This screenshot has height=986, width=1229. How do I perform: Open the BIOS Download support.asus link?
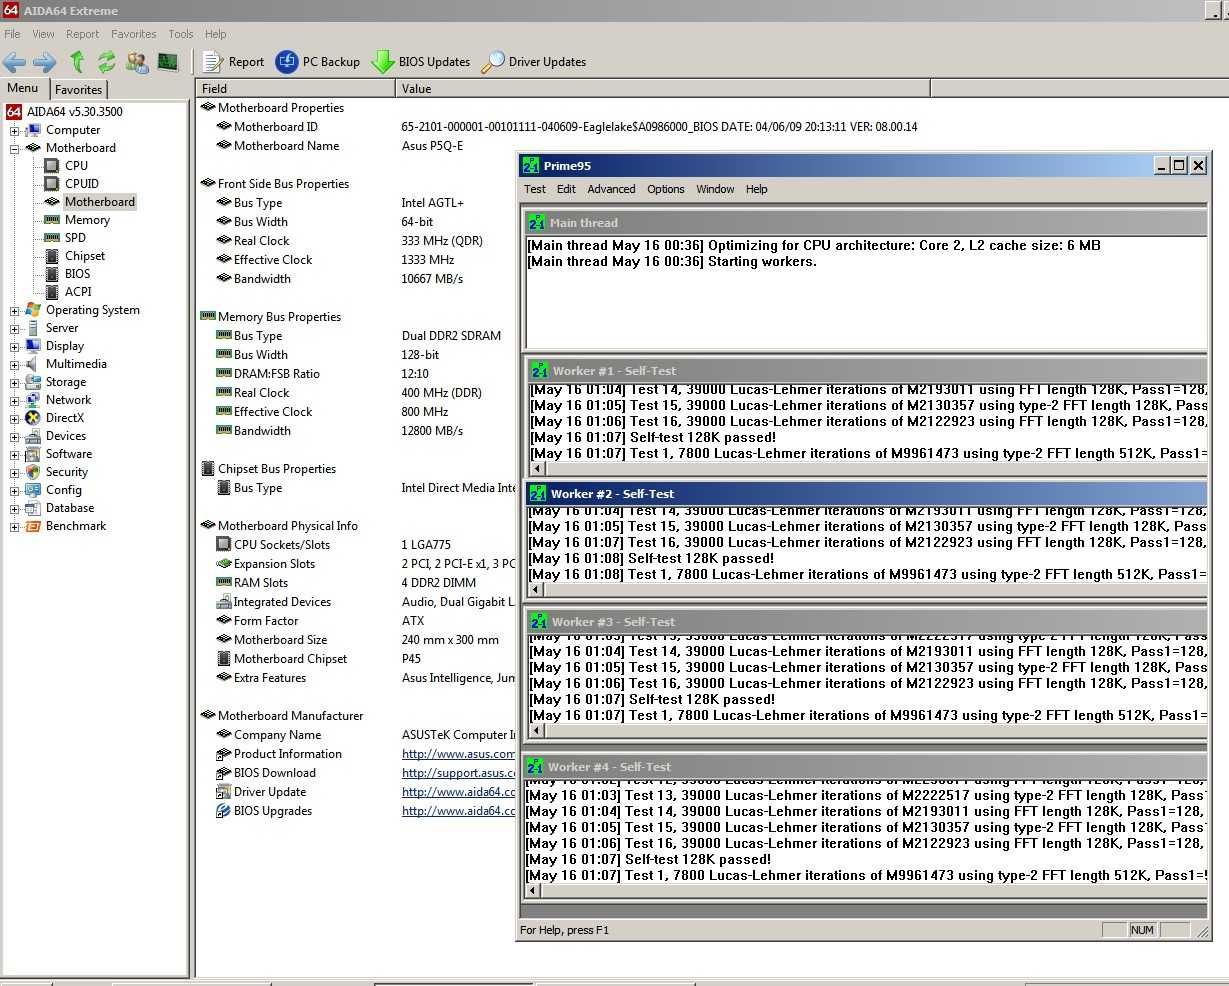click(459, 773)
